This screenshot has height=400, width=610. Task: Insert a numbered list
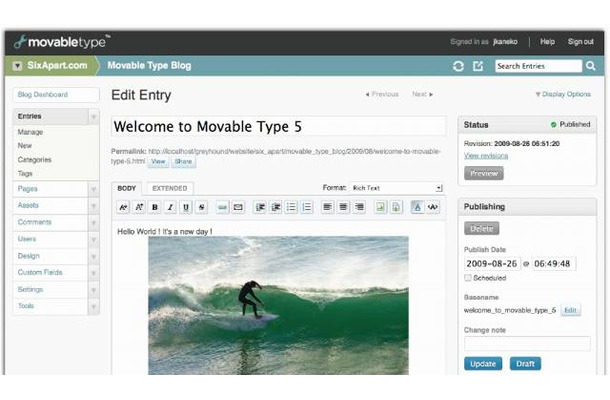coord(307,207)
